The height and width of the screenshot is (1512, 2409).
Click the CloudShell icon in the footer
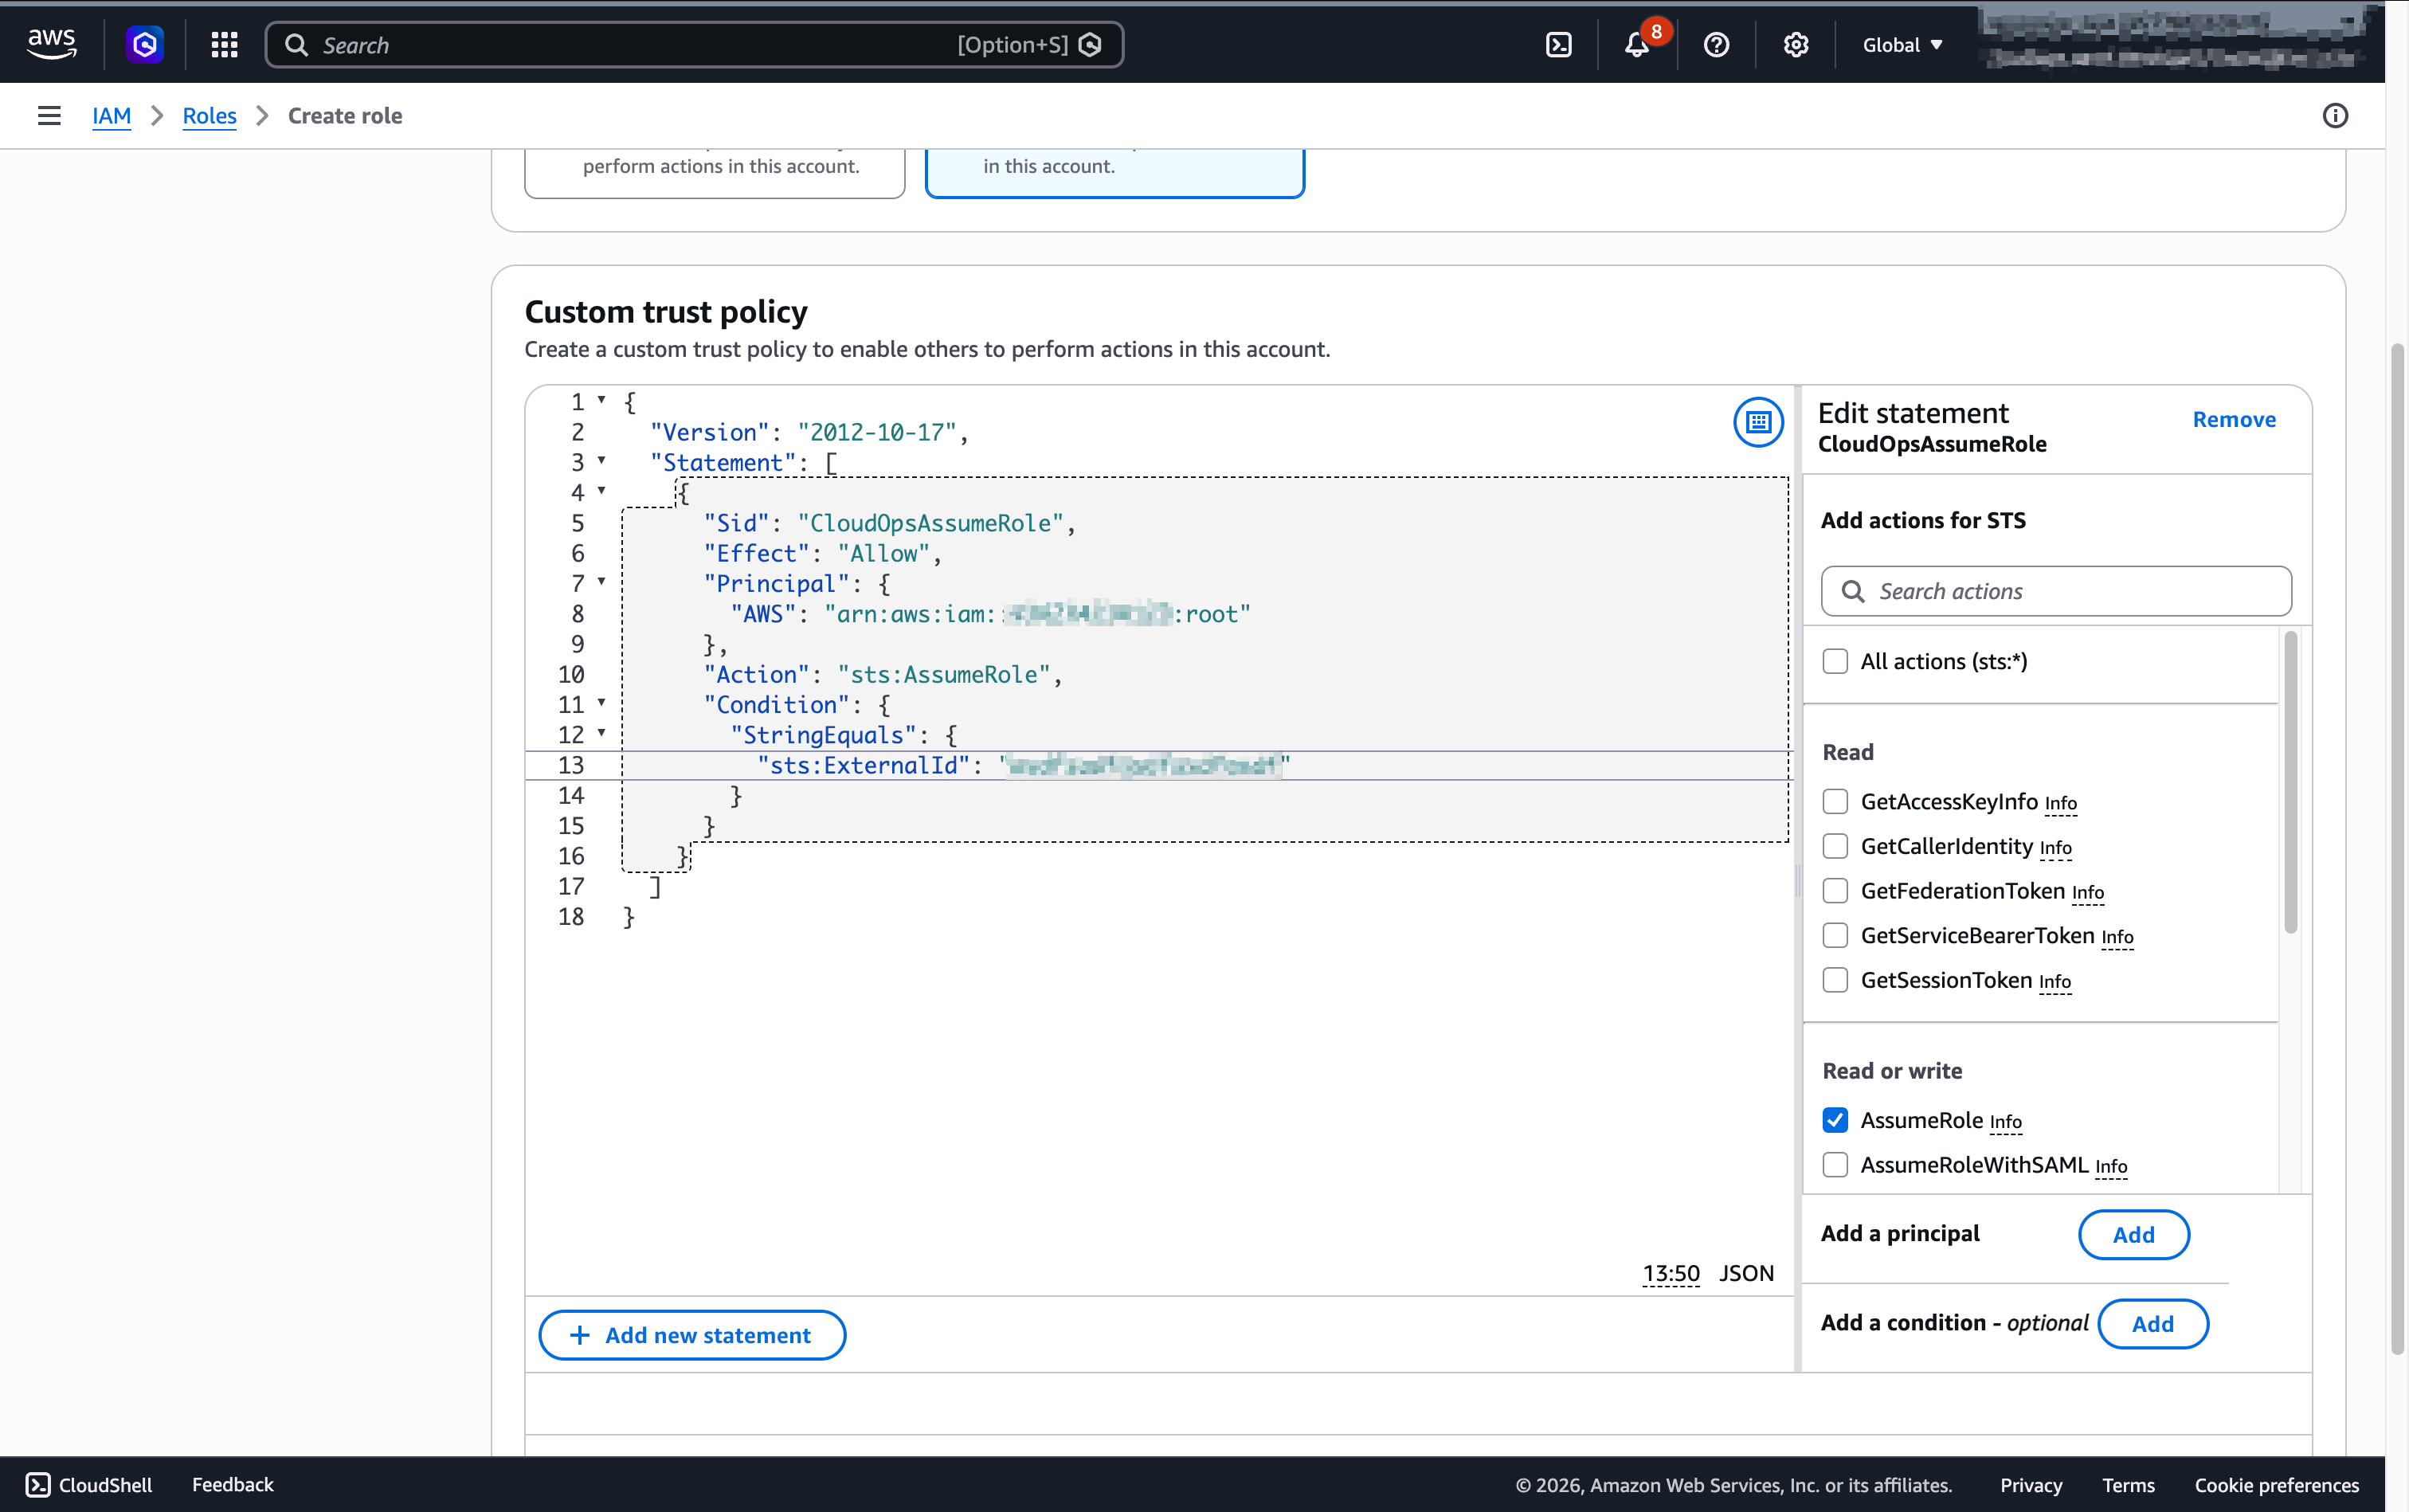(x=38, y=1485)
